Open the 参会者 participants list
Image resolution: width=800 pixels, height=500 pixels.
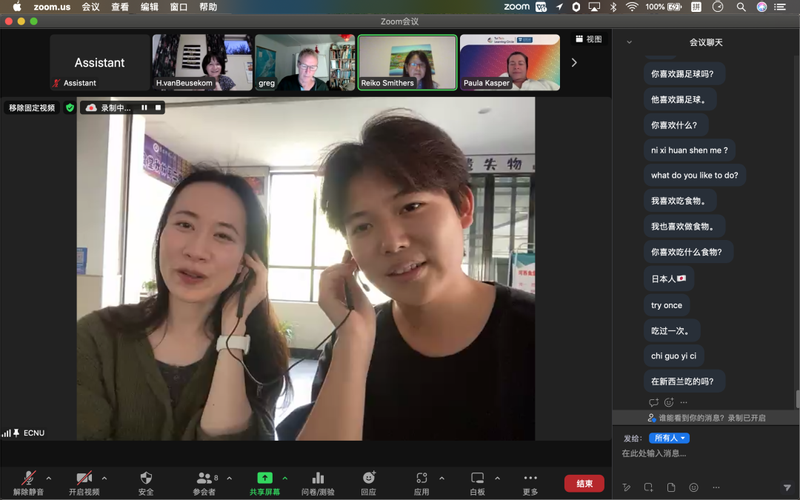(204, 479)
